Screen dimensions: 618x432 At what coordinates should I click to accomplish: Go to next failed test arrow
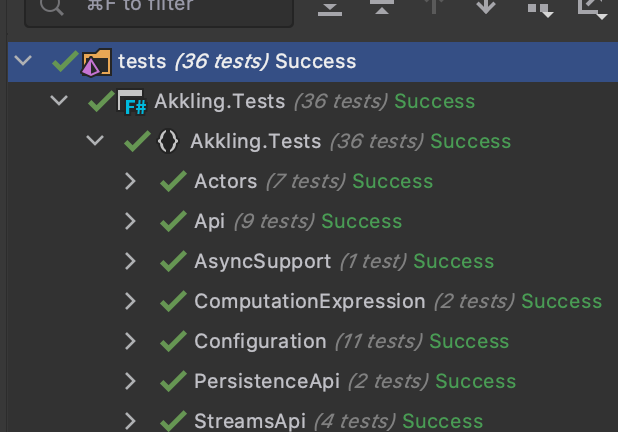tap(486, 6)
